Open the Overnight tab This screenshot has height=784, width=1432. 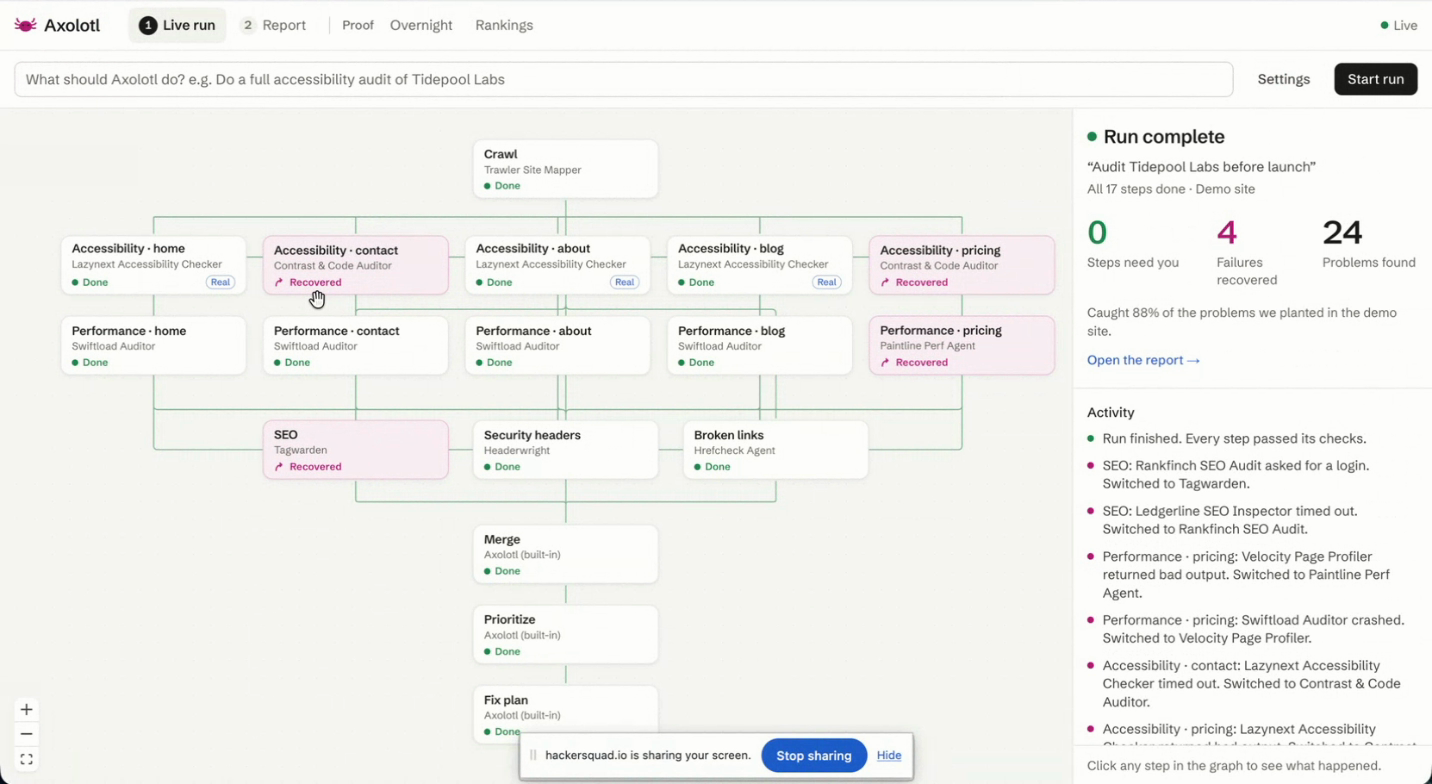pyautogui.click(x=421, y=25)
